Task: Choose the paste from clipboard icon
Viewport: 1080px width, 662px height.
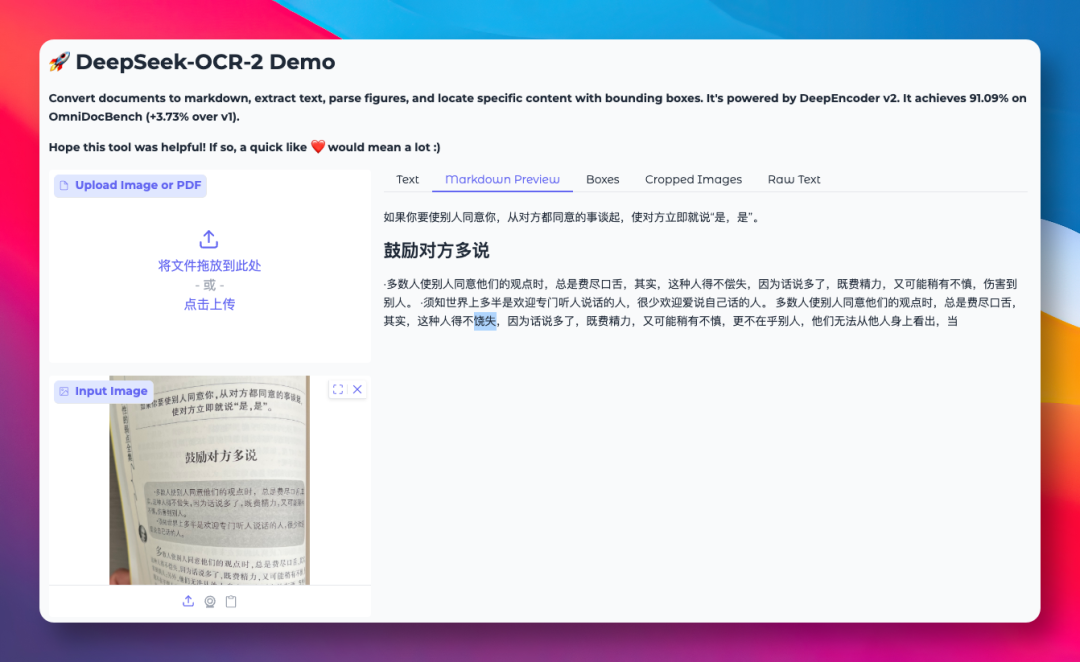Action: coord(231,601)
